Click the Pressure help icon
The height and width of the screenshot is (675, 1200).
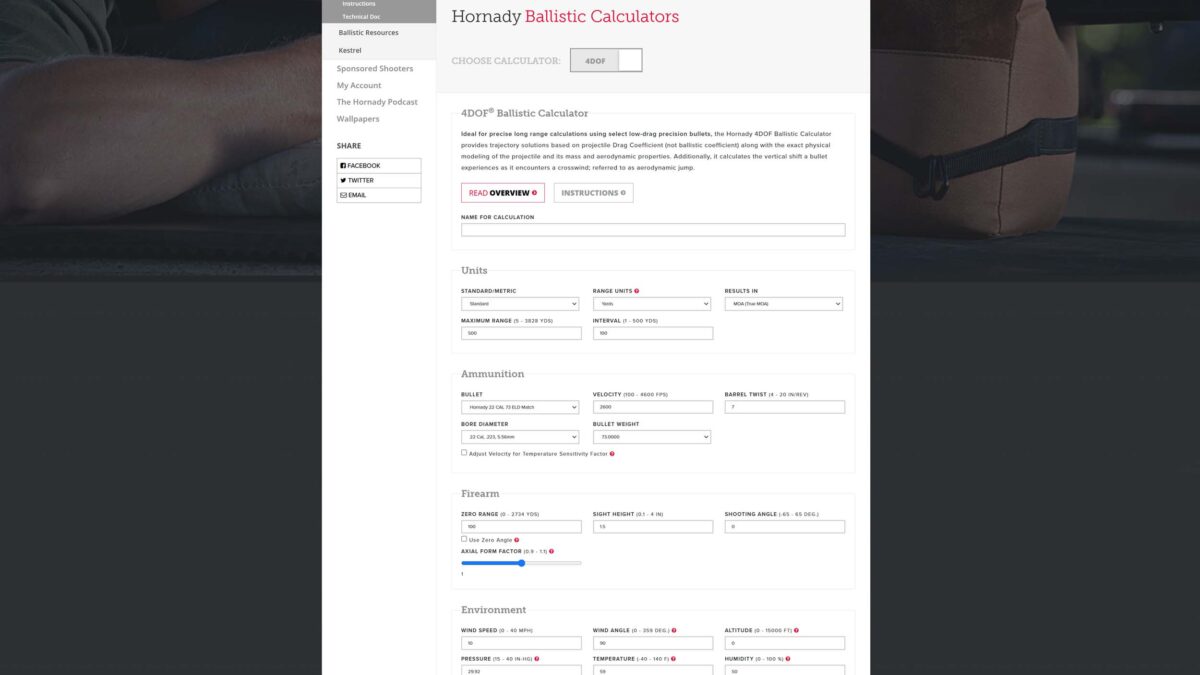pos(535,659)
